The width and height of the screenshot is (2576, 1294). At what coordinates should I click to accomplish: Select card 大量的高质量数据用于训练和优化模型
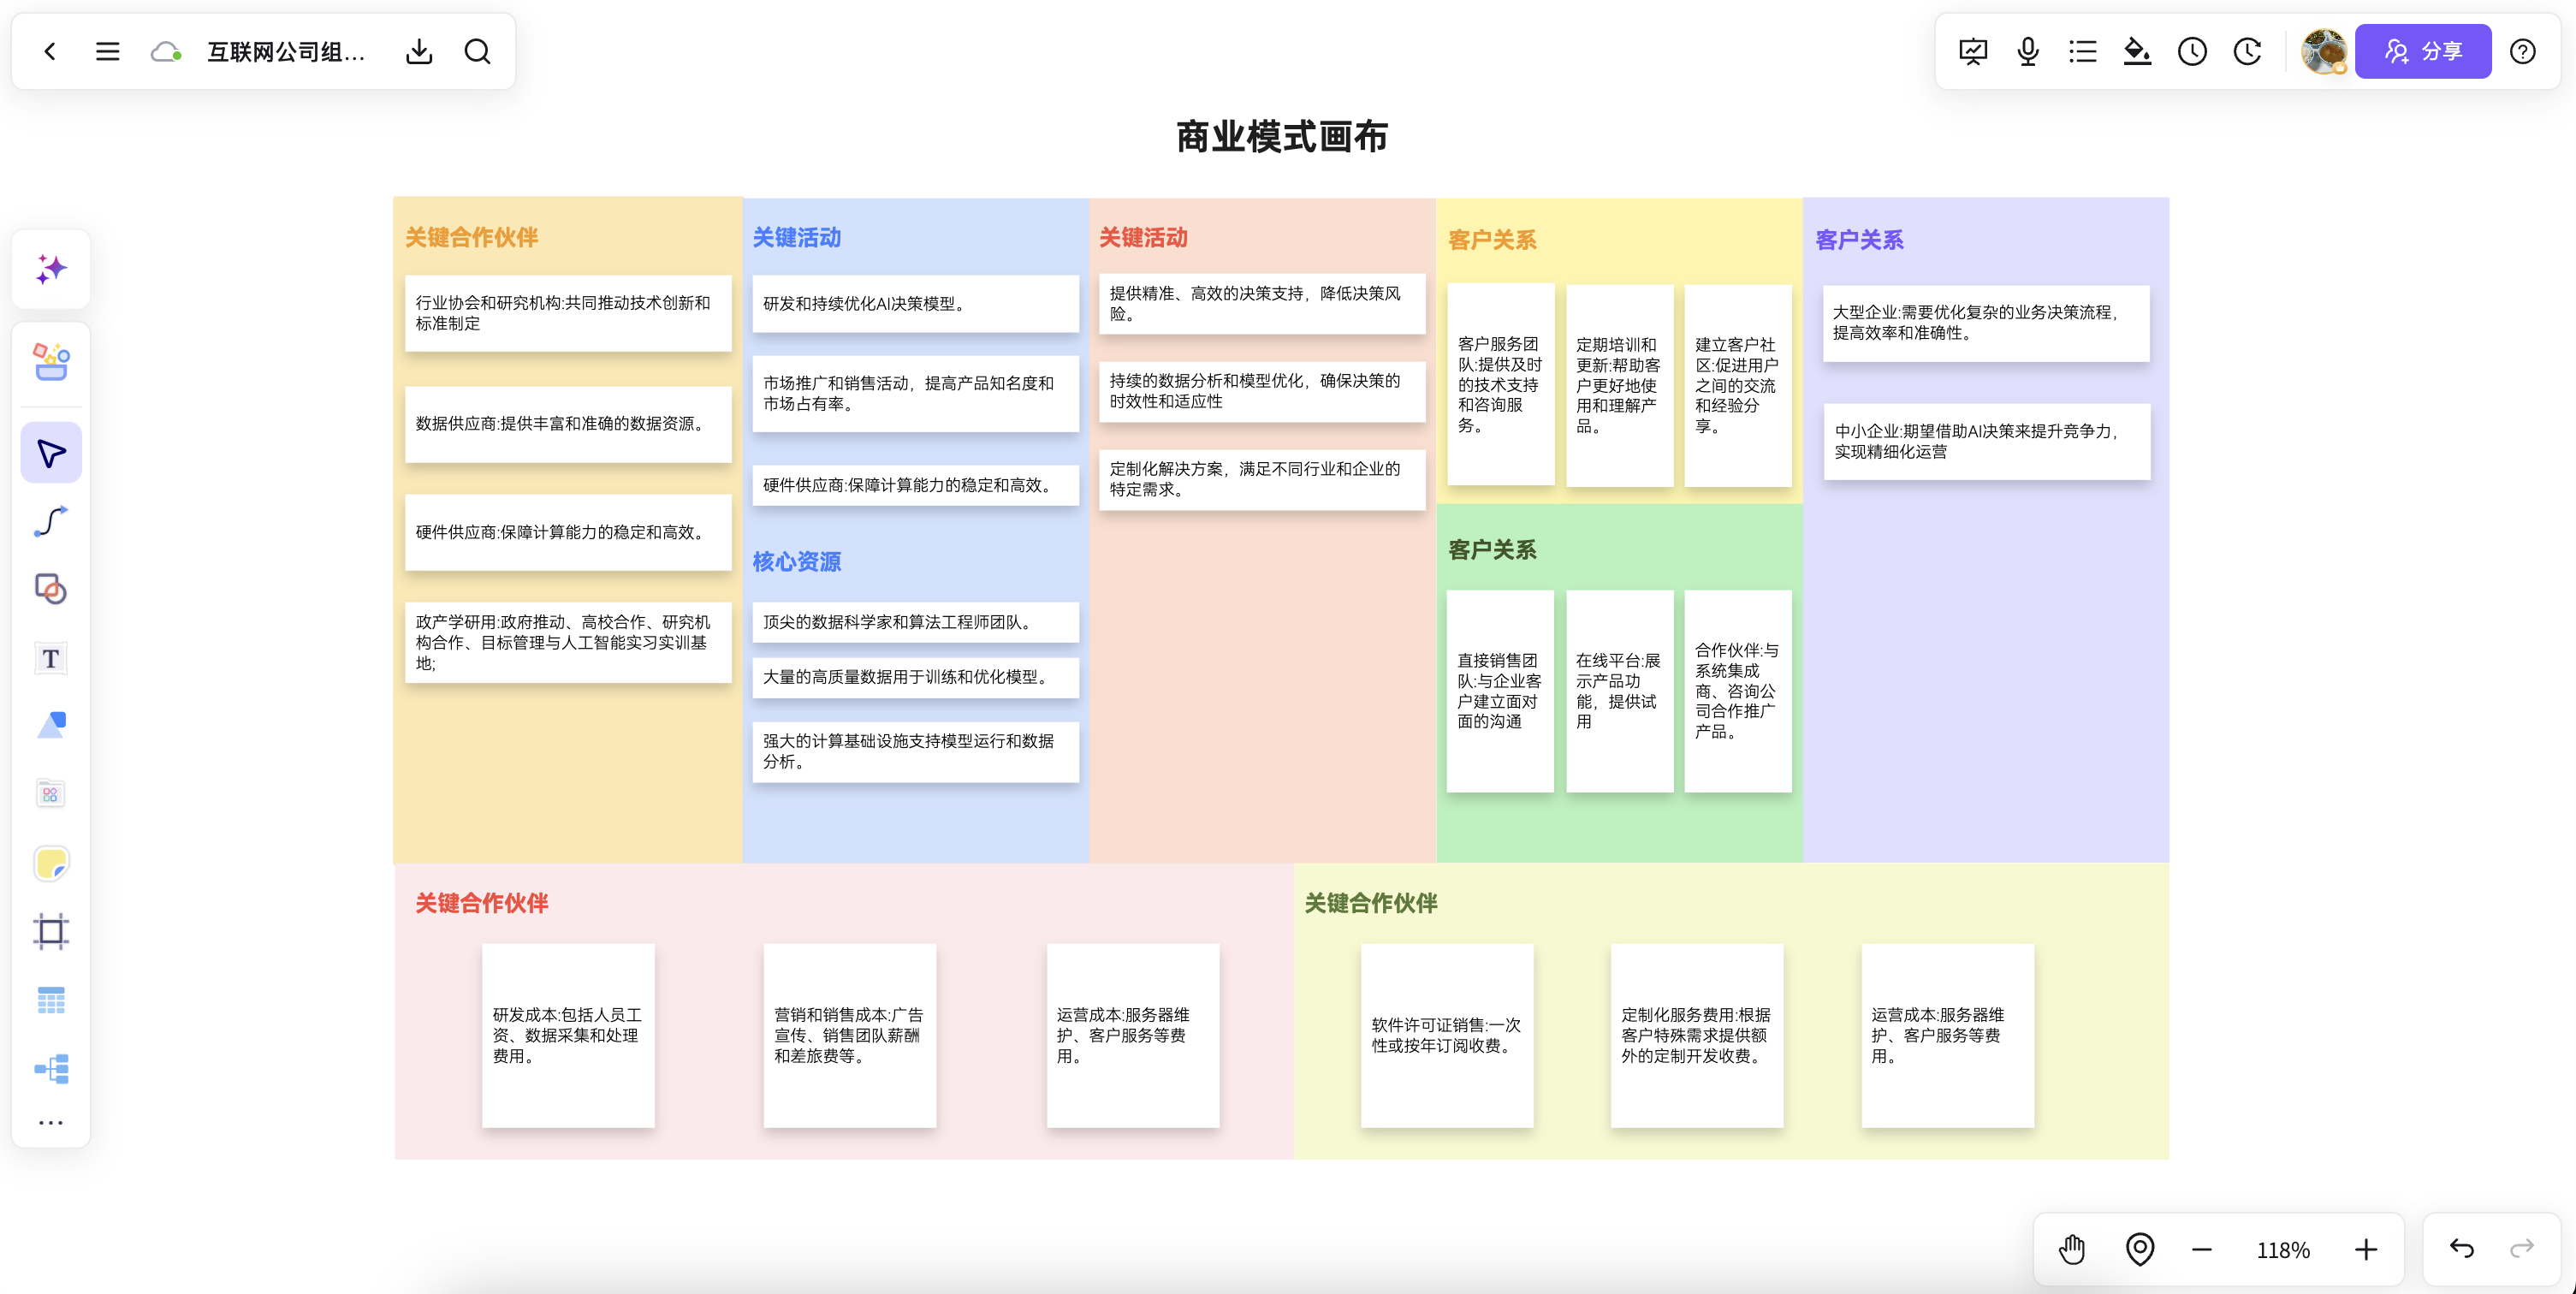[915, 677]
